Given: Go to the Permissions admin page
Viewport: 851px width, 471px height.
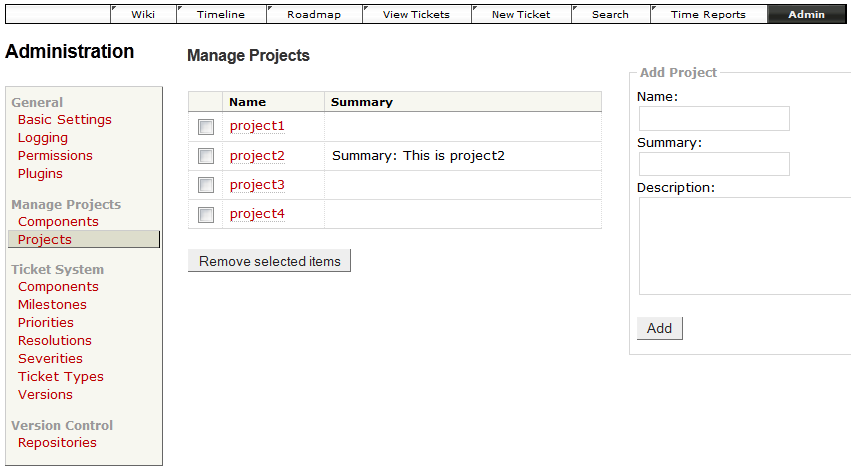Looking at the screenshot, I should pyautogui.click(x=55, y=156).
